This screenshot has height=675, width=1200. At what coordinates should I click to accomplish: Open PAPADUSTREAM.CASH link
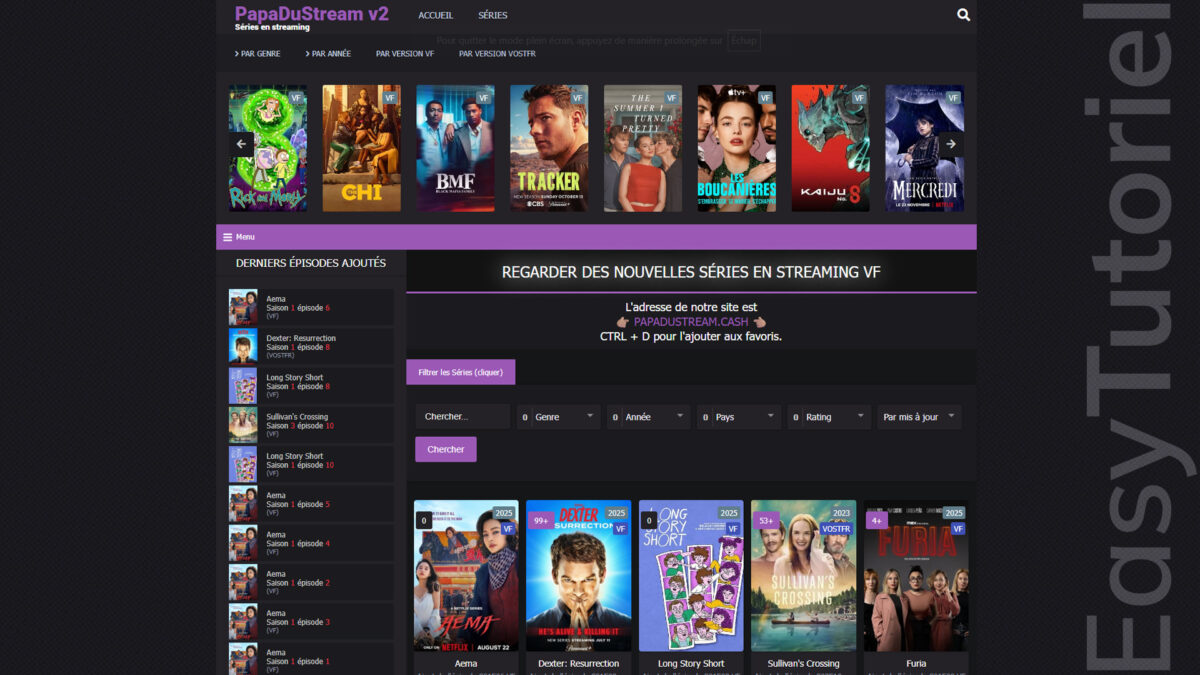click(691, 322)
